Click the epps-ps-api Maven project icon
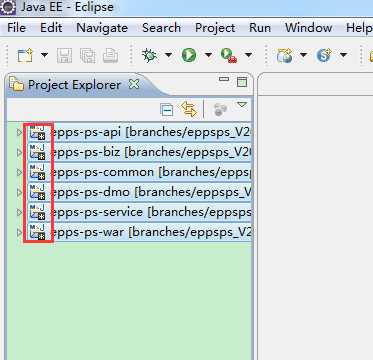Viewport: 373px width, 360px height. [x=37, y=133]
